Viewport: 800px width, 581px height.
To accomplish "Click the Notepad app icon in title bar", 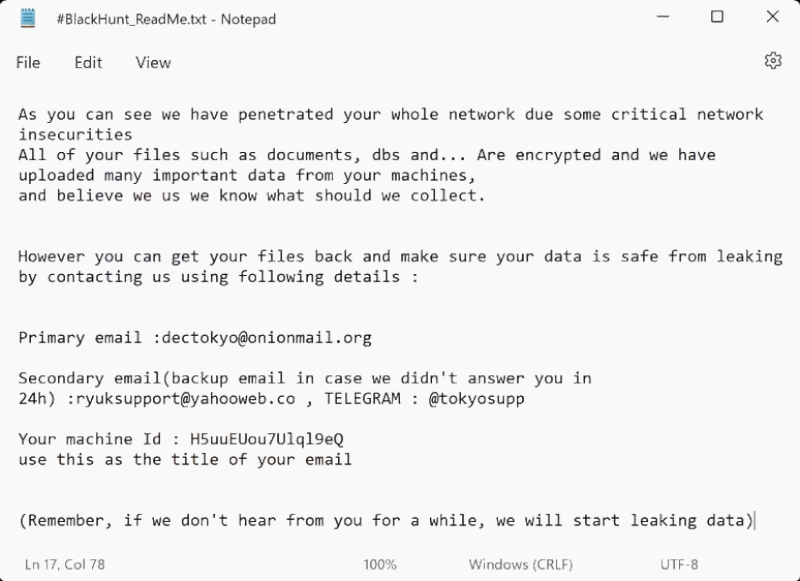I will (x=29, y=18).
